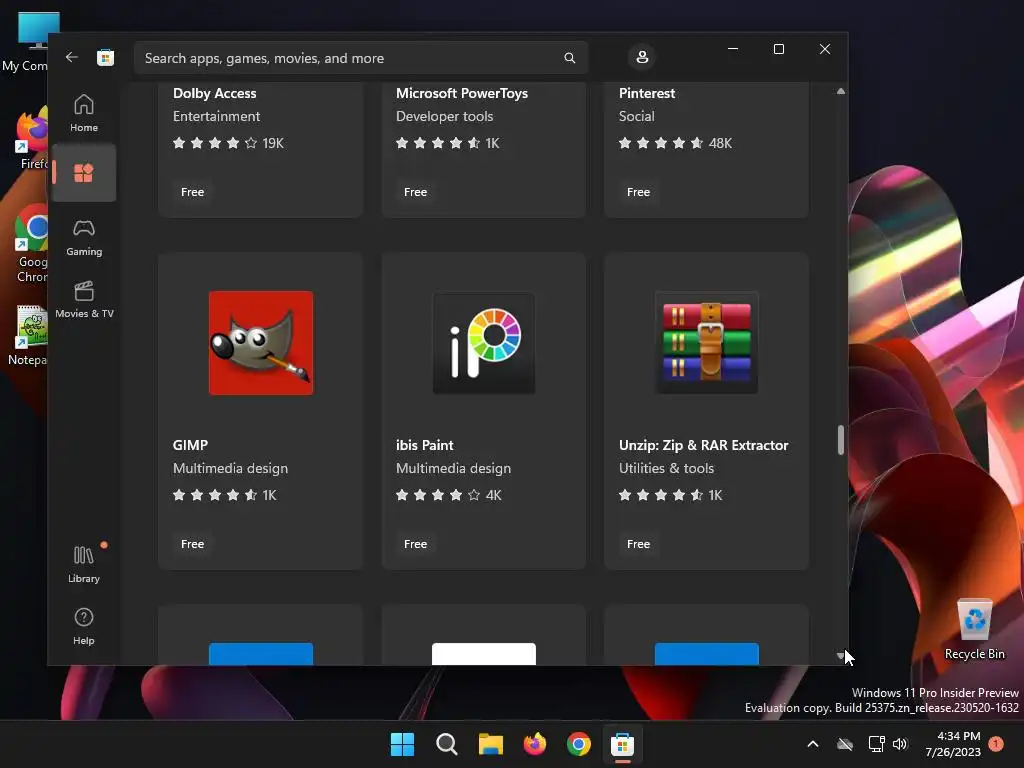The width and height of the screenshot is (1024, 768).
Task: Open the ibis Paint app icon
Action: tap(484, 343)
